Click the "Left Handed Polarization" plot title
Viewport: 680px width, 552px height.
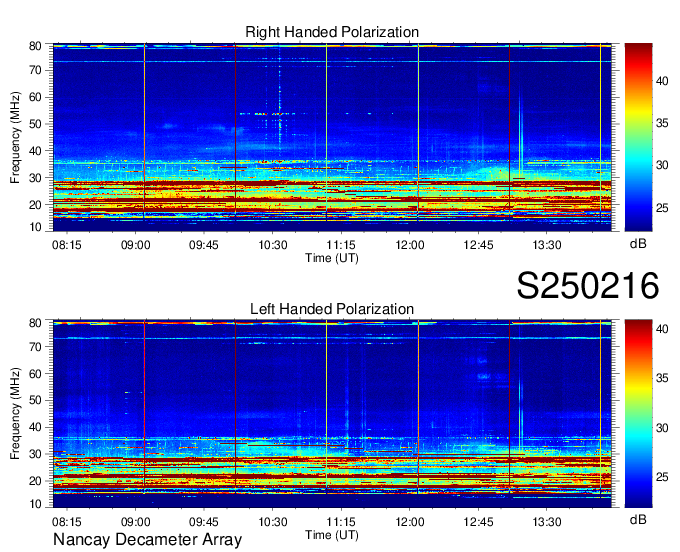pos(332,309)
